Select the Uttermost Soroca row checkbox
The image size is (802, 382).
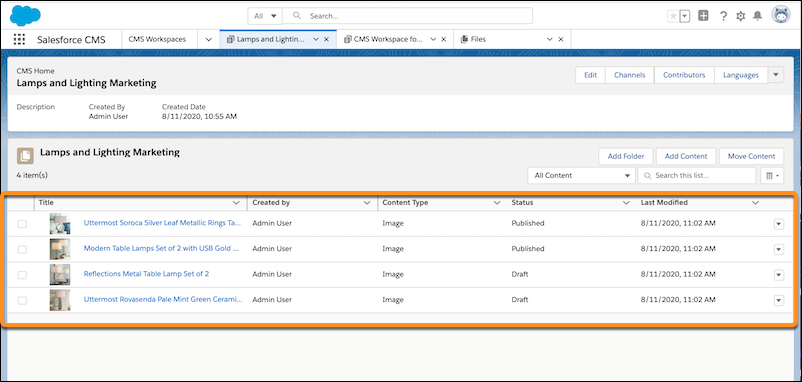click(x=22, y=223)
